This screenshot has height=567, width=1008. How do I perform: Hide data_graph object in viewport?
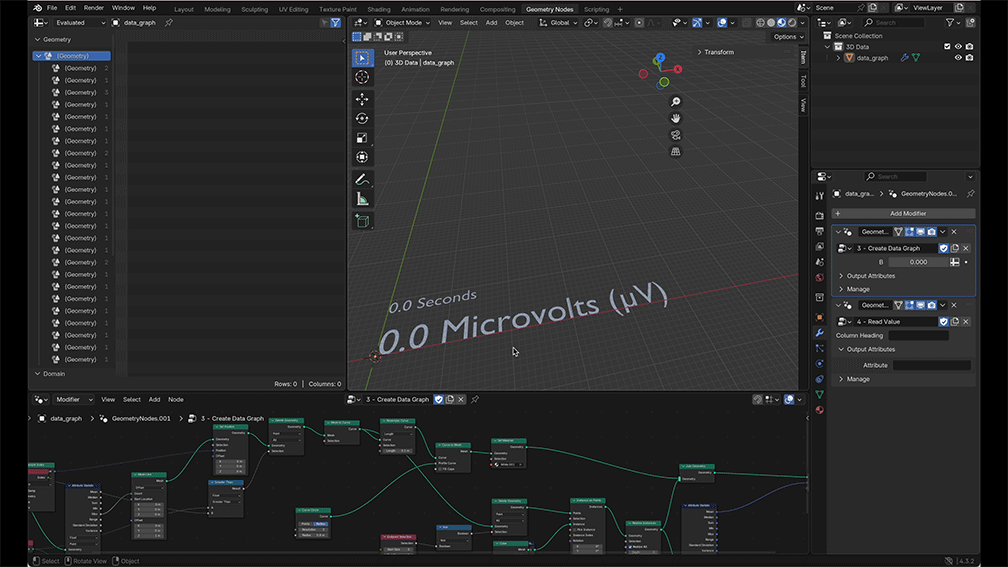click(x=958, y=58)
